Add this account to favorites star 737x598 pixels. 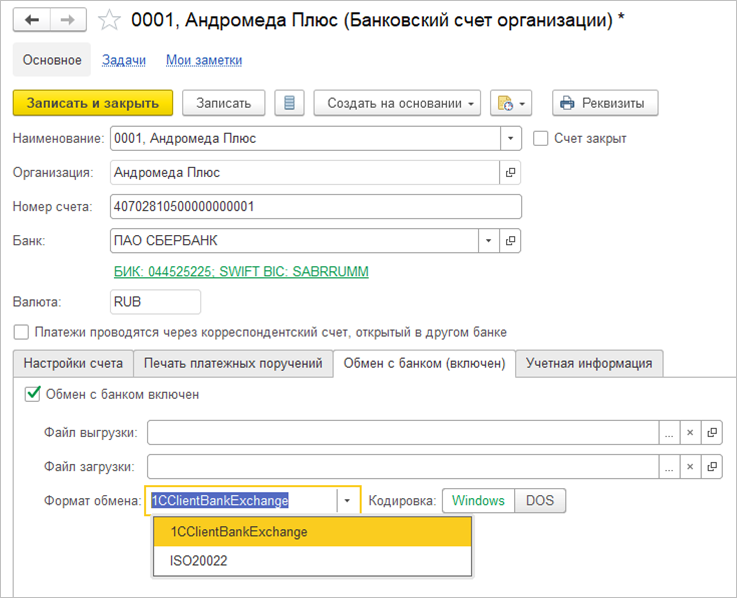coord(111,20)
